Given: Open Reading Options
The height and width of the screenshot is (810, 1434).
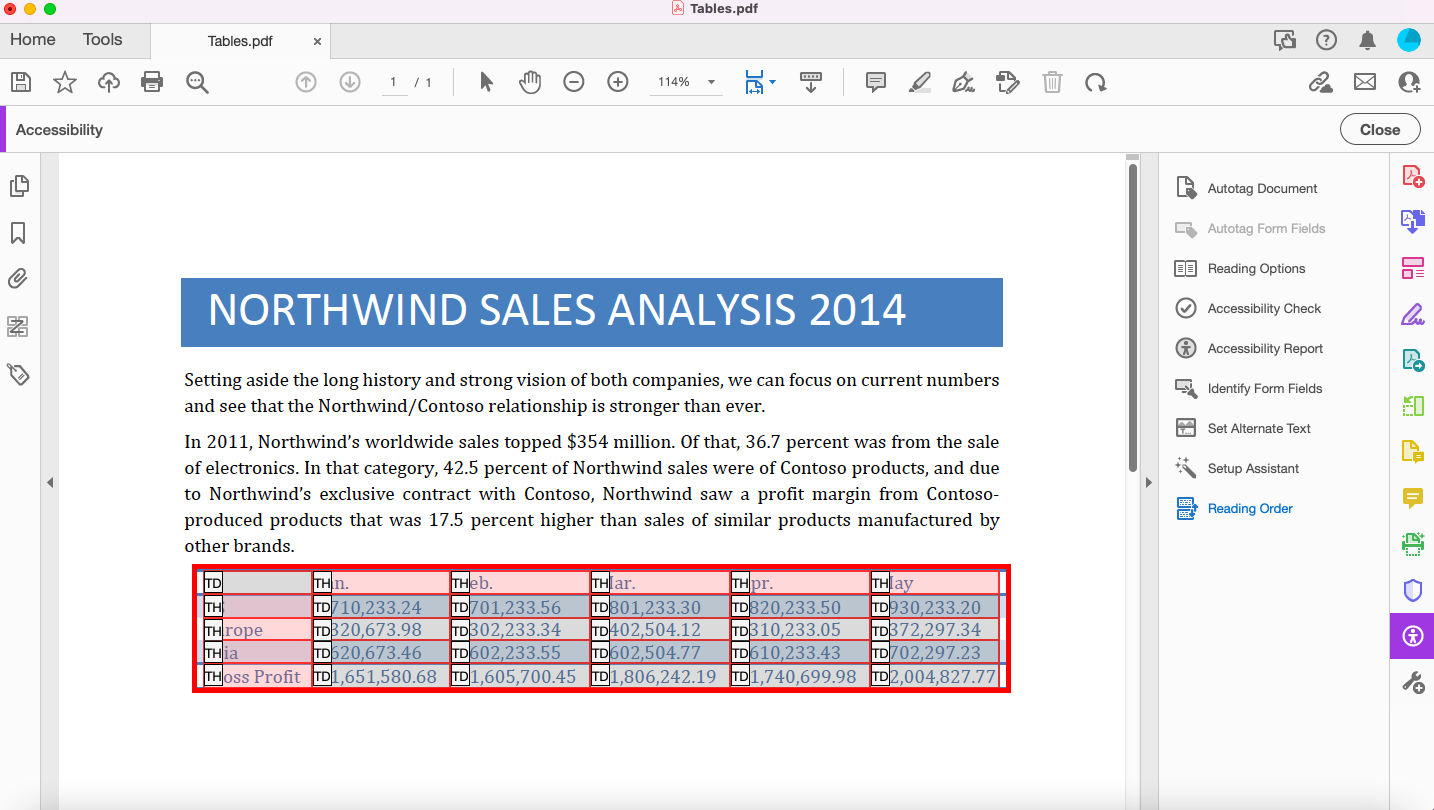Looking at the screenshot, I should click(1240, 268).
